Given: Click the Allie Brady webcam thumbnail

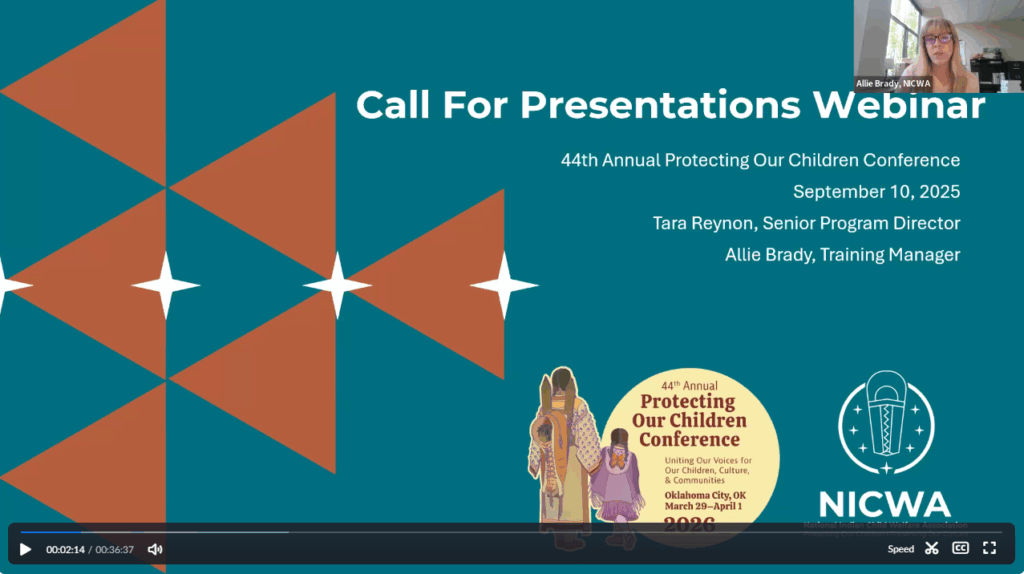Looking at the screenshot, I should coord(938,46).
